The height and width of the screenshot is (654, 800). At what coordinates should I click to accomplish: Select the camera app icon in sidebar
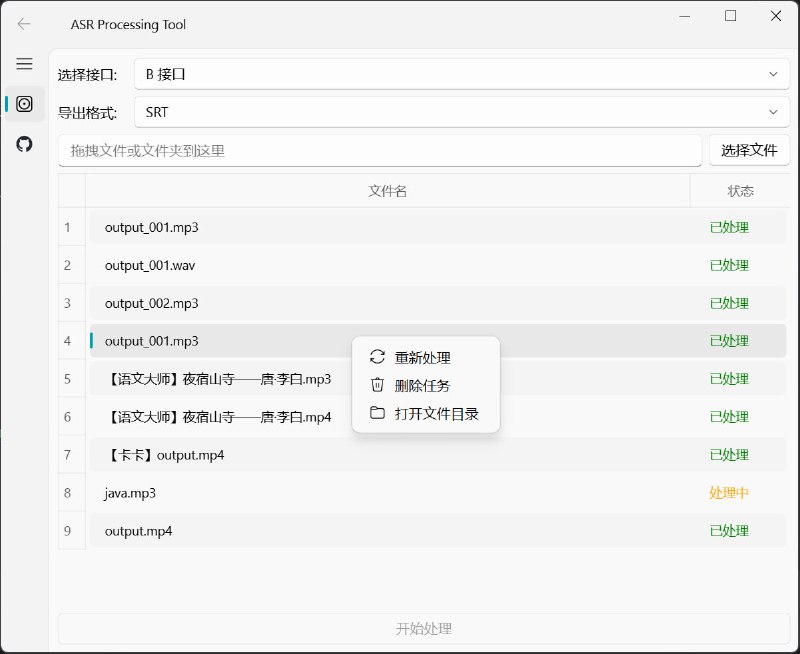[x=24, y=103]
